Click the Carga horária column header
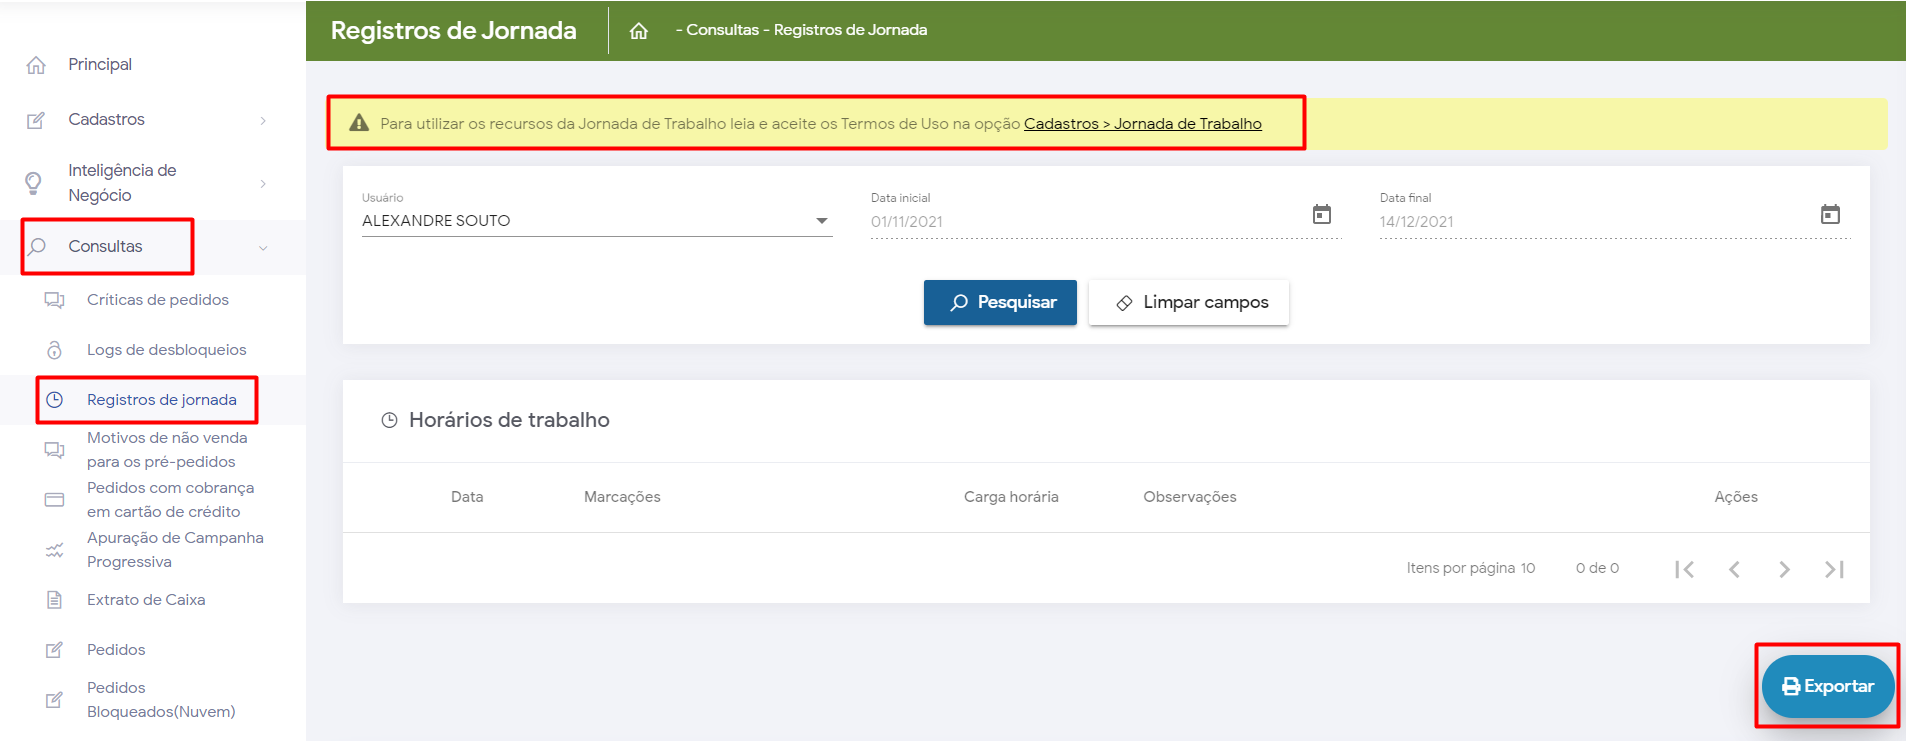1906x741 pixels. [1011, 497]
